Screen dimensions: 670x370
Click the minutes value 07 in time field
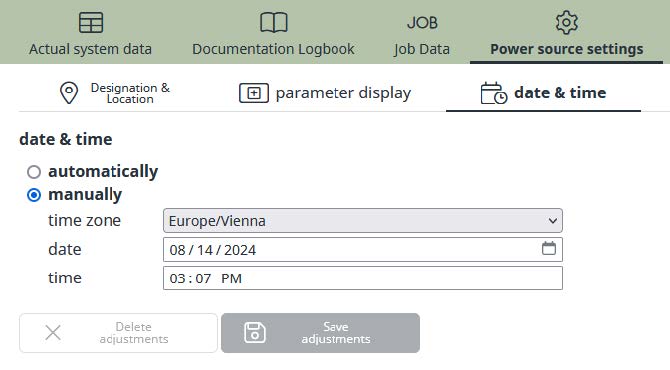203,279
